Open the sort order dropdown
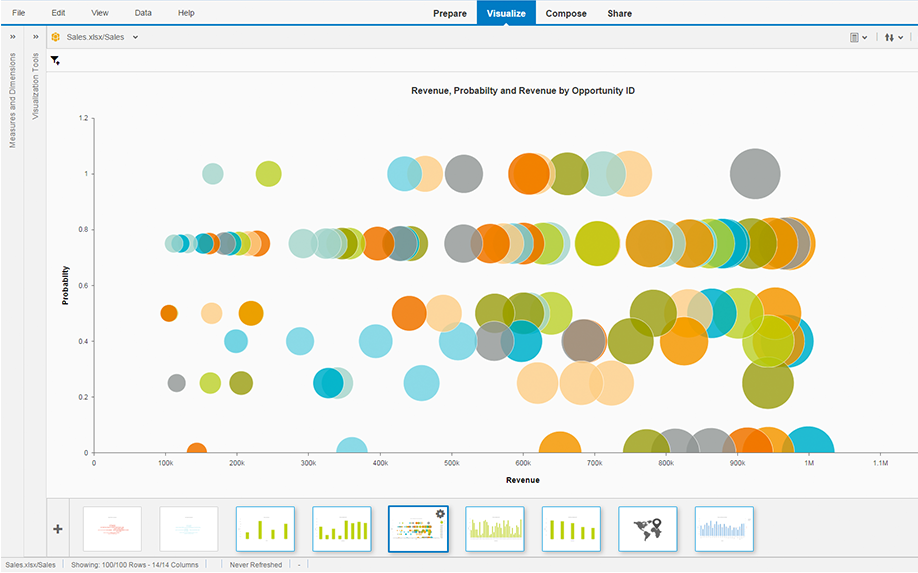The width and height of the screenshot is (918, 573). click(x=893, y=37)
